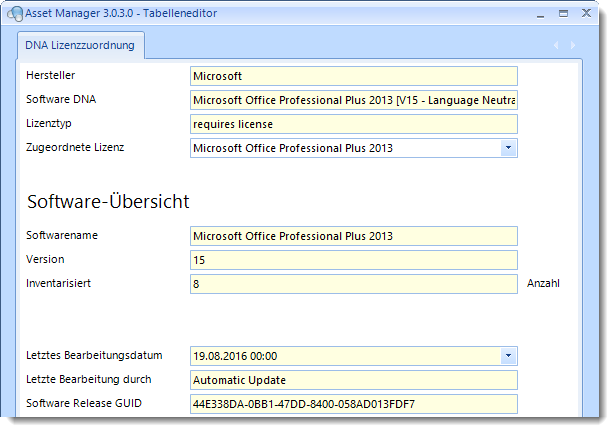The image size is (614, 432).
Task: Select the Zugeordnete Lizenz combo box text
Action: (x=293, y=148)
